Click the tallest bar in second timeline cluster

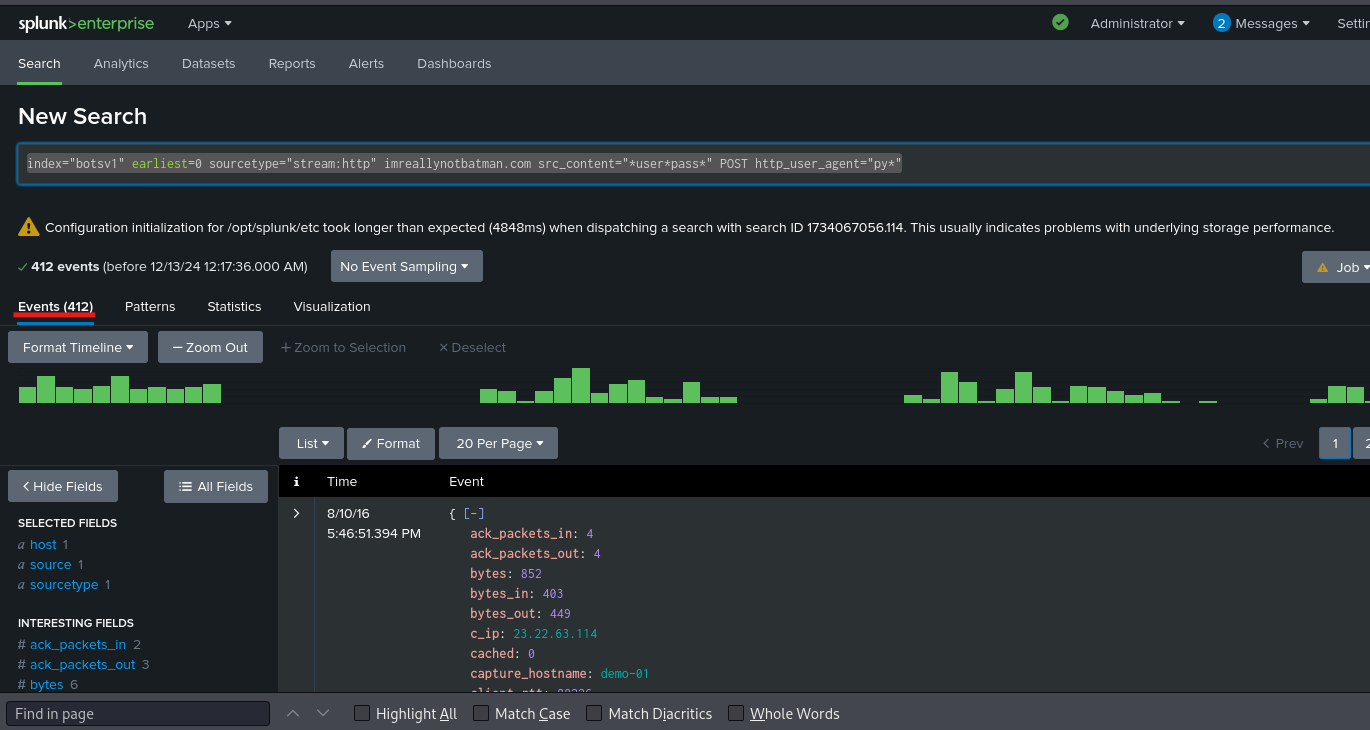click(581, 386)
